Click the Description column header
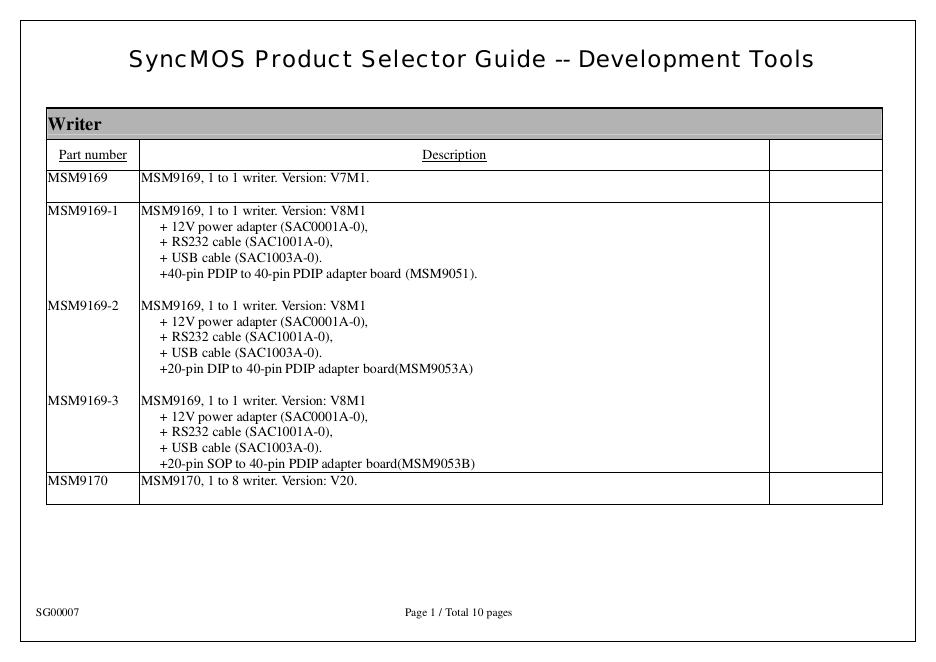This screenshot has height=662, width=936. point(454,155)
